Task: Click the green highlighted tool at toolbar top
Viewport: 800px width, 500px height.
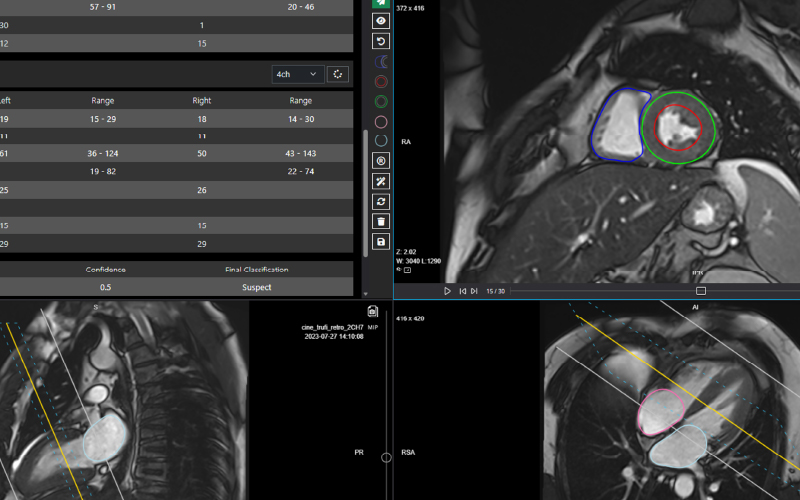Action: (381, 3)
